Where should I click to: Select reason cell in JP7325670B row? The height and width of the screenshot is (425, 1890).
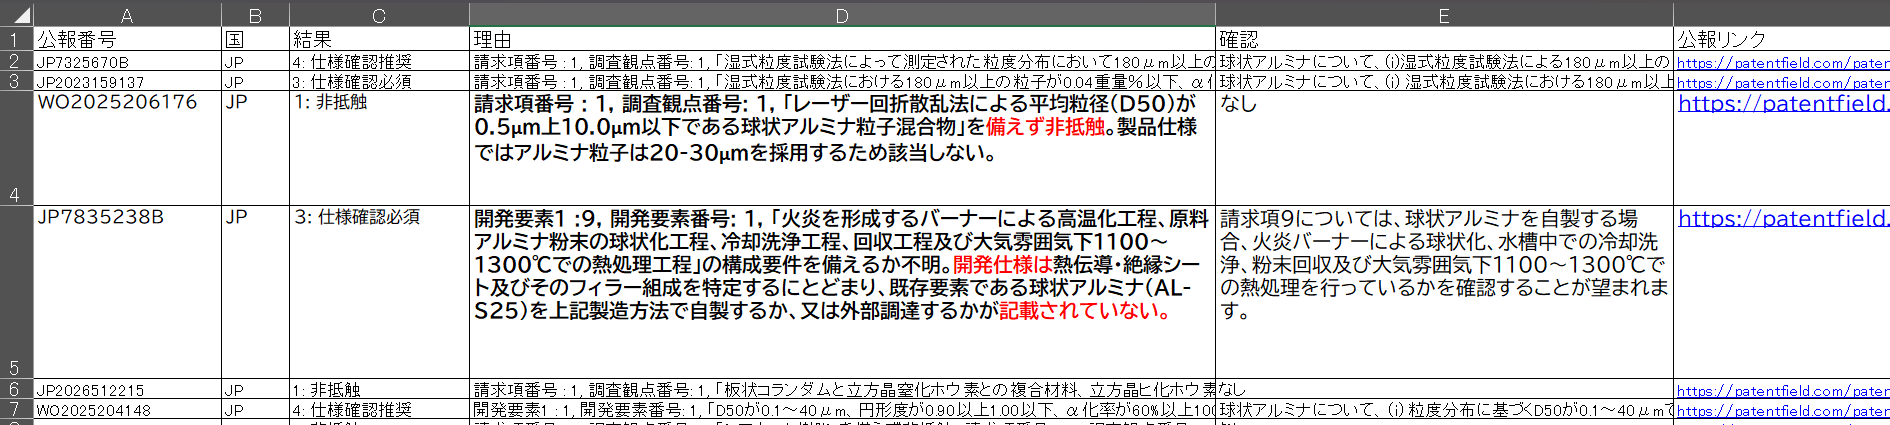pyautogui.click(x=842, y=61)
